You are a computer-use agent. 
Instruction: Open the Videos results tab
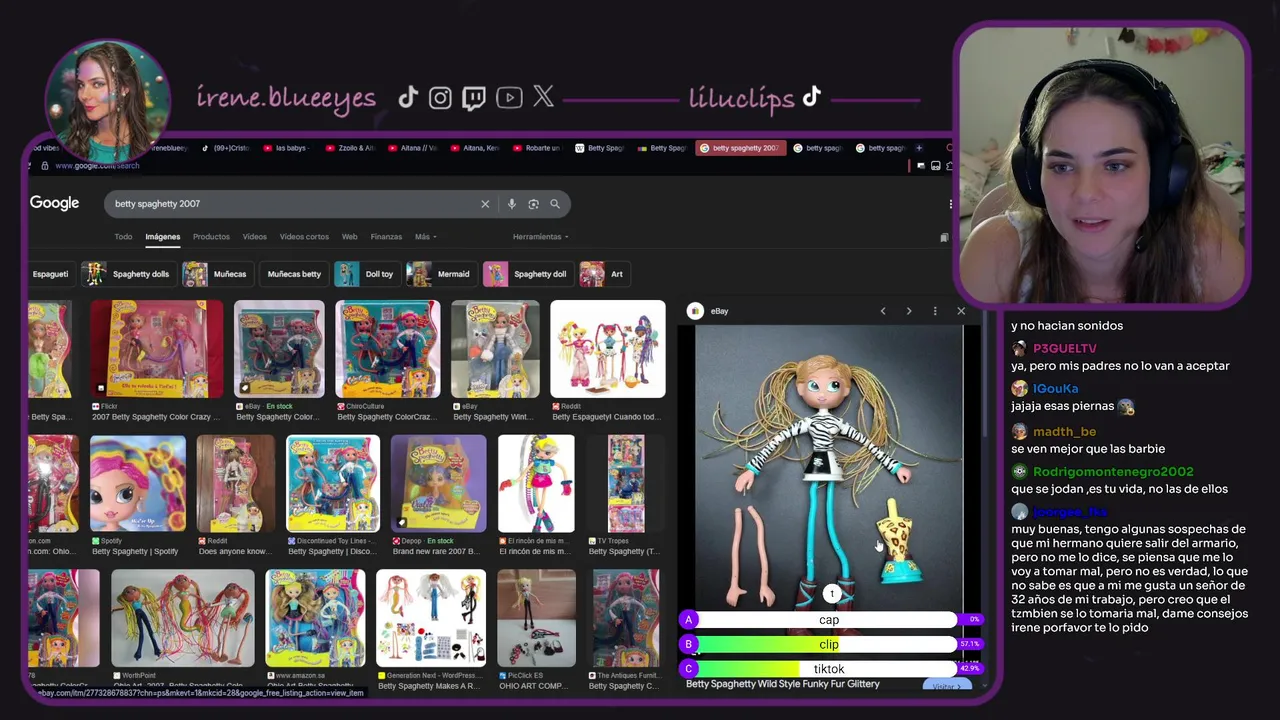click(254, 237)
